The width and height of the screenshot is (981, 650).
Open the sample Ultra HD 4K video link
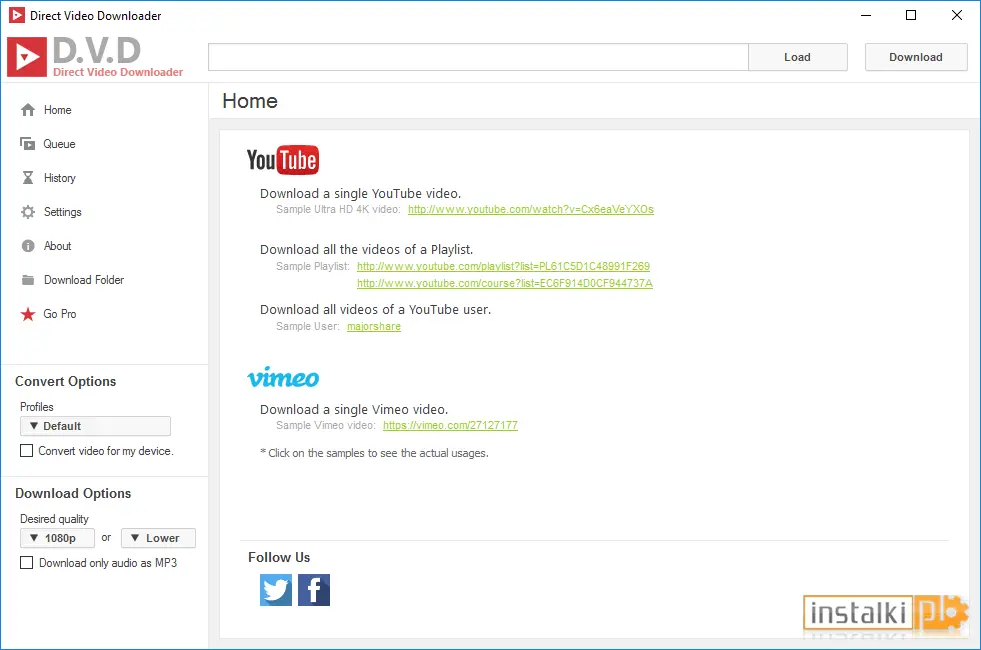pyautogui.click(x=531, y=210)
